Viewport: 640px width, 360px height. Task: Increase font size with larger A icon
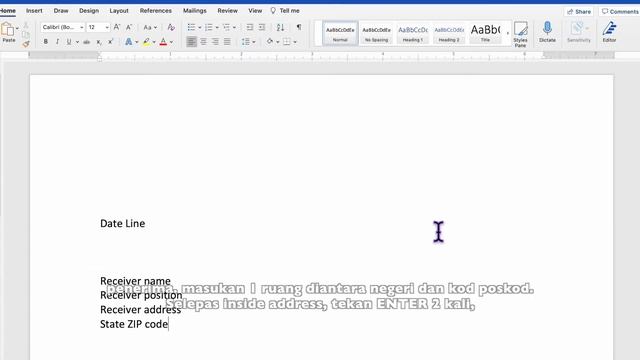pos(117,27)
